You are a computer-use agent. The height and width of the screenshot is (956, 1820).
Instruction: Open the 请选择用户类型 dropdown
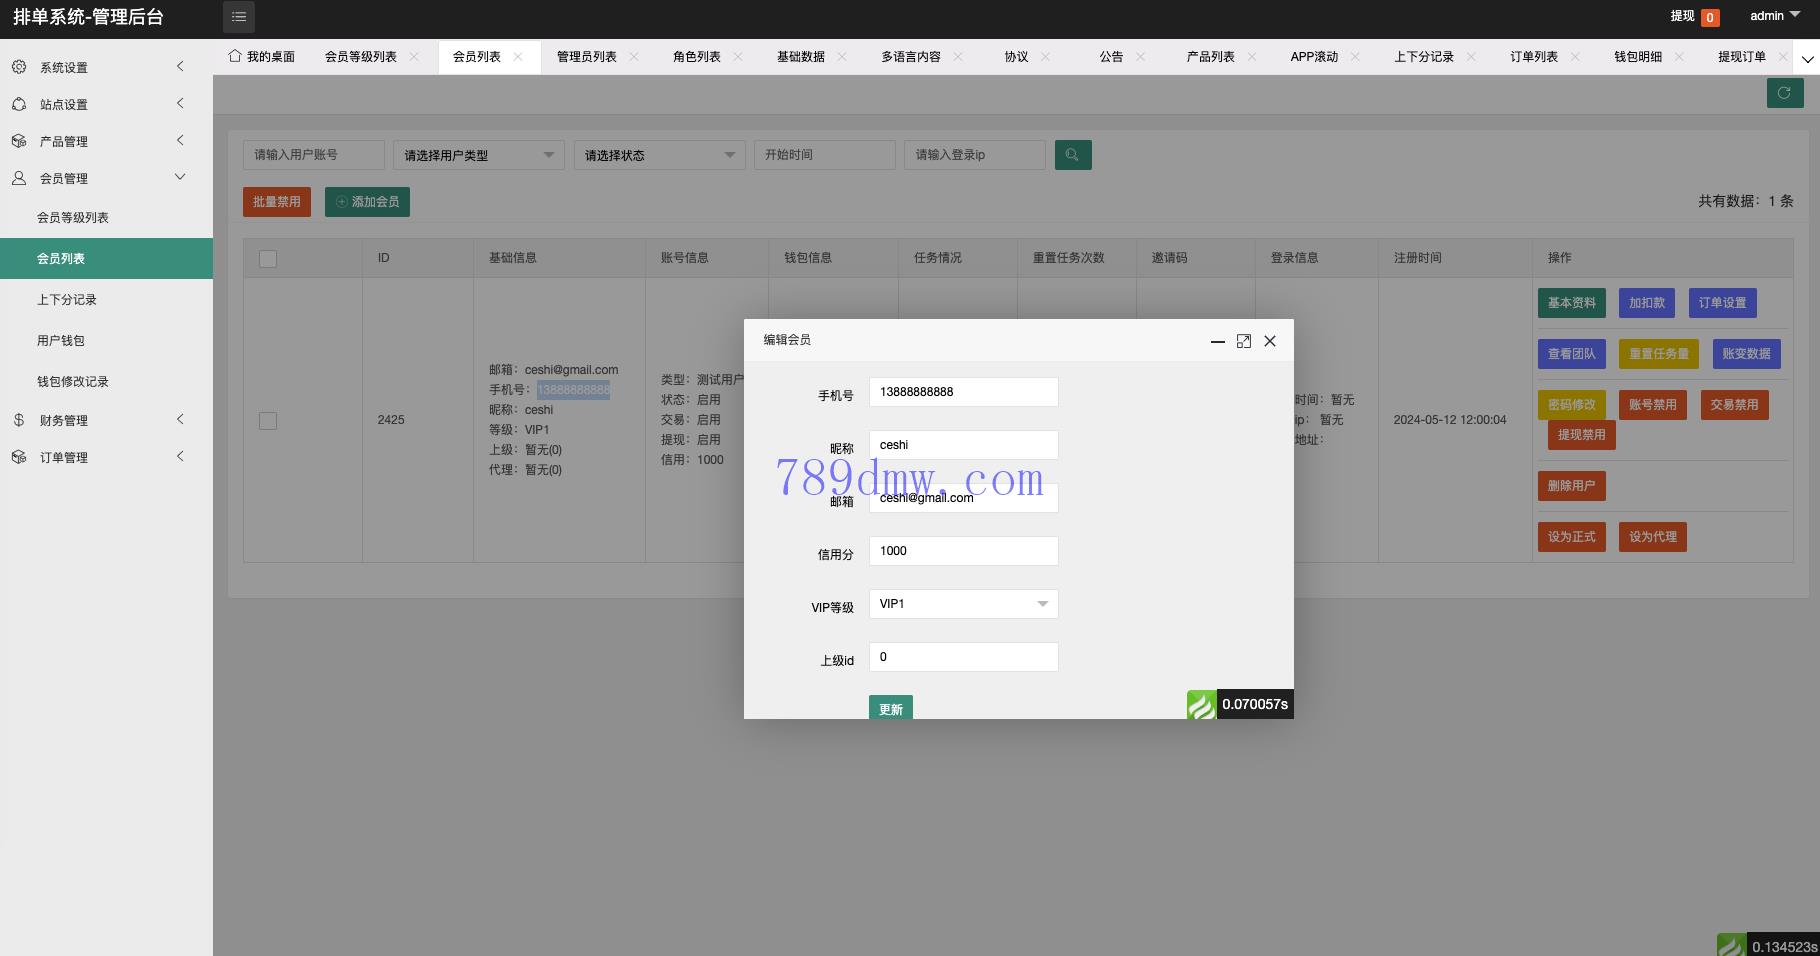pyautogui.click(x=478, y=155)
